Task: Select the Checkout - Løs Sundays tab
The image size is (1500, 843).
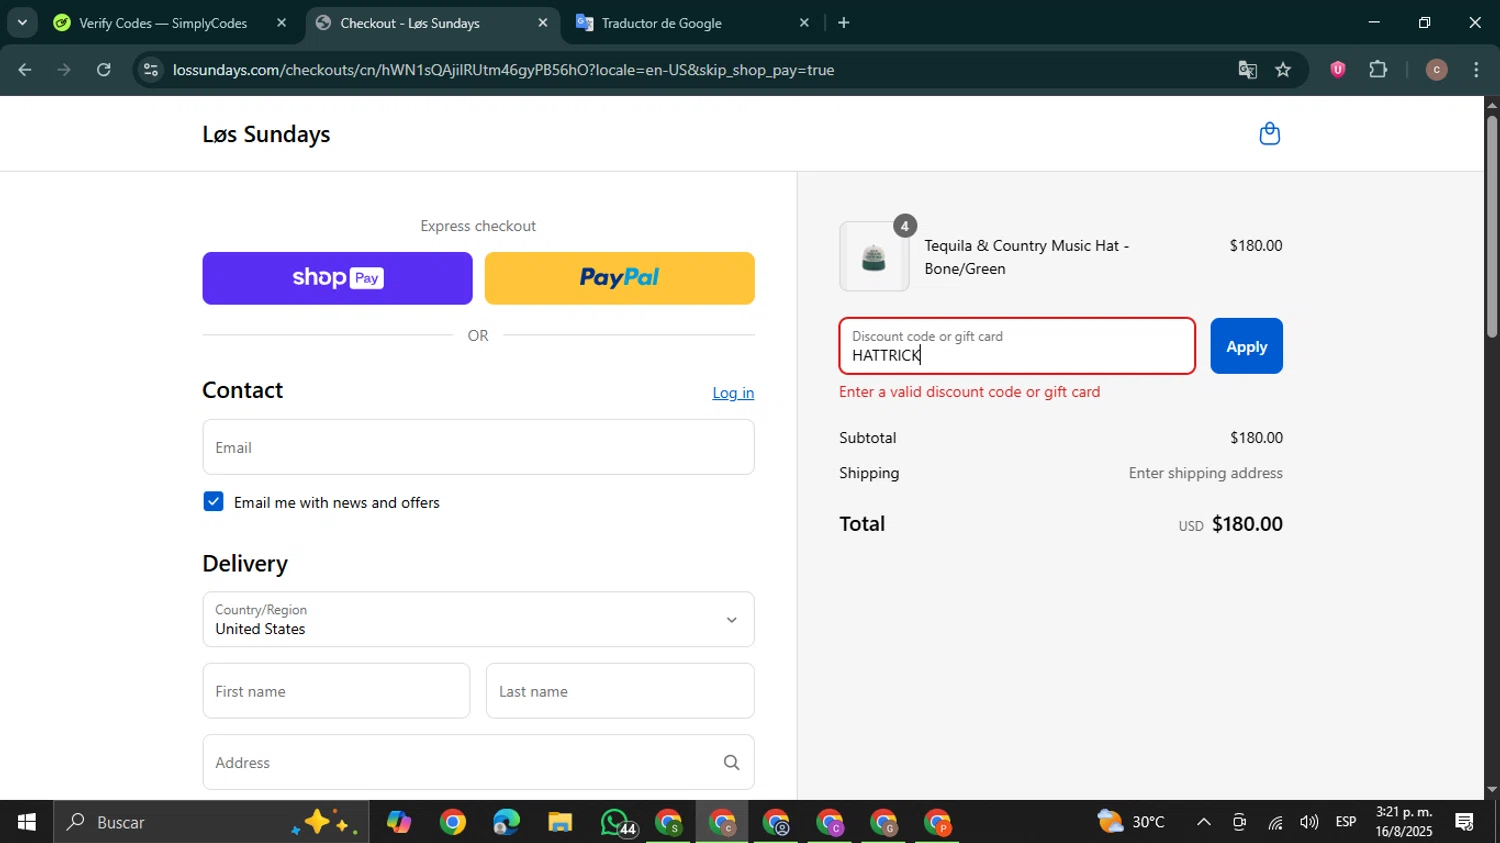Action: [410, 23]
